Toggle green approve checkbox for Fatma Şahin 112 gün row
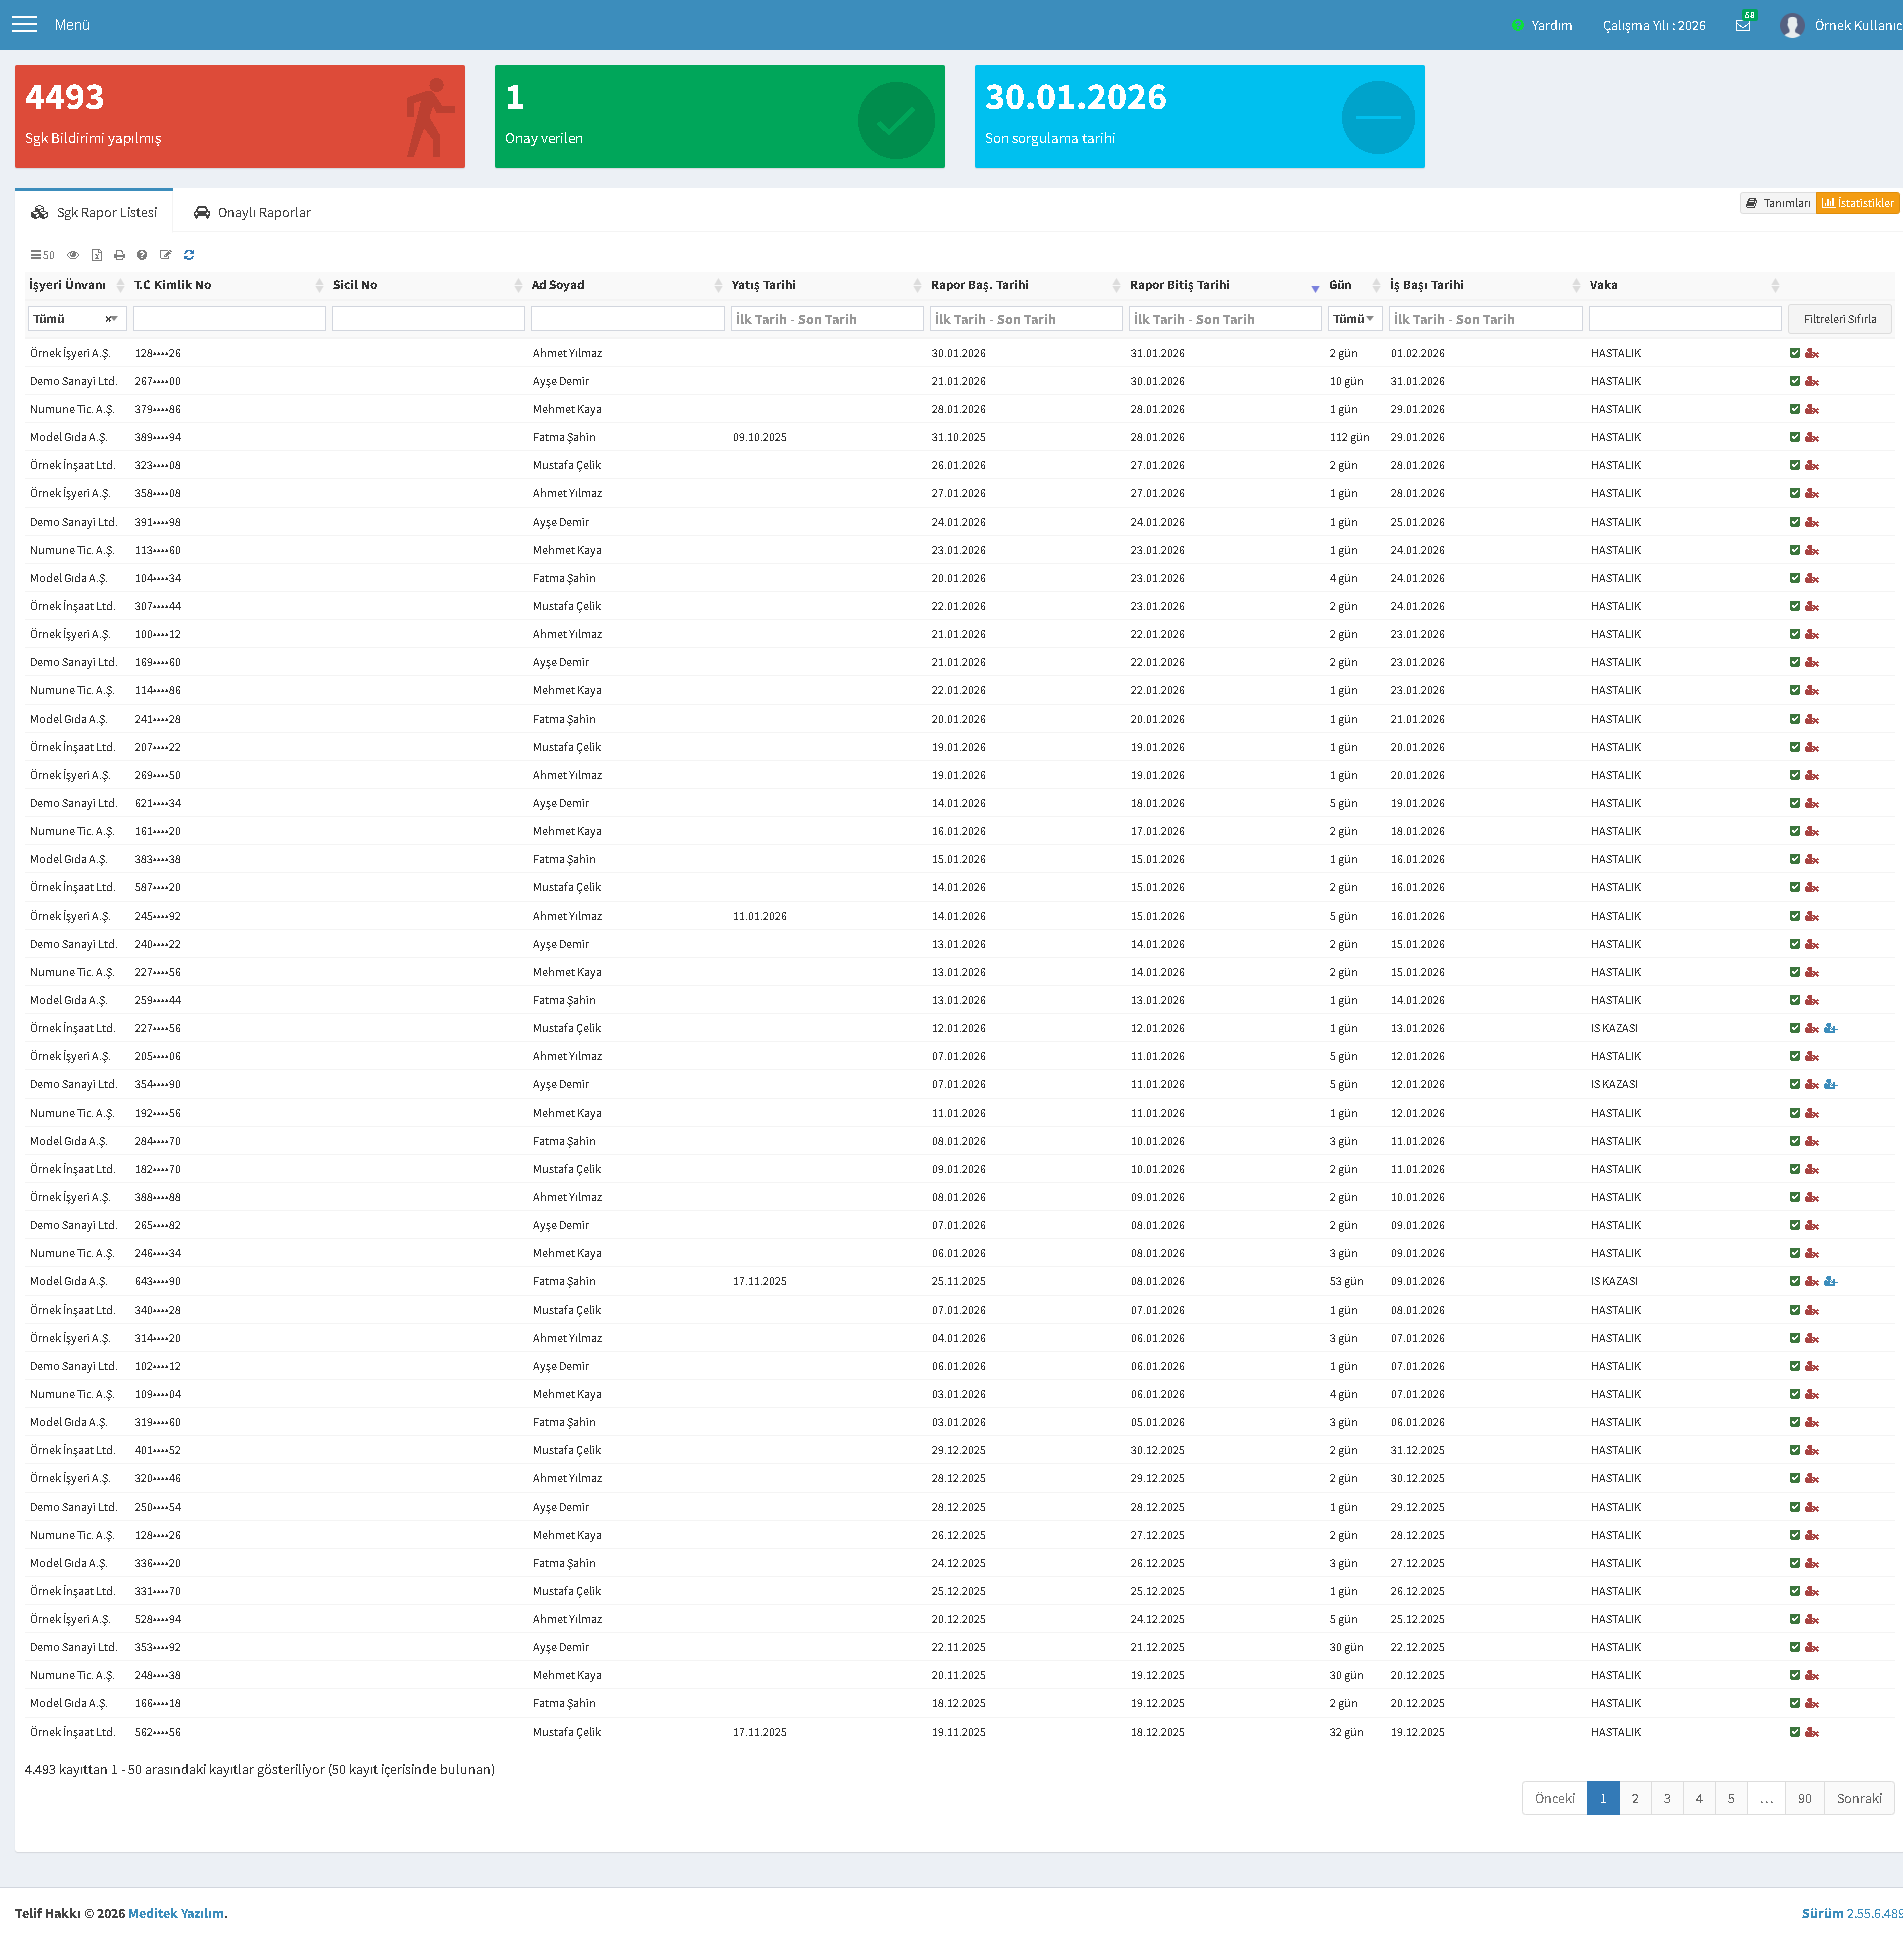This screenshot has width=1903, height=1938. coord(1795,437)
